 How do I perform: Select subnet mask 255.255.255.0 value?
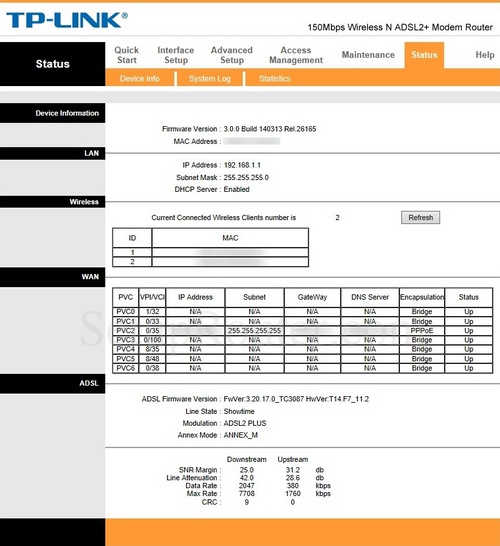tap(246, 177)
